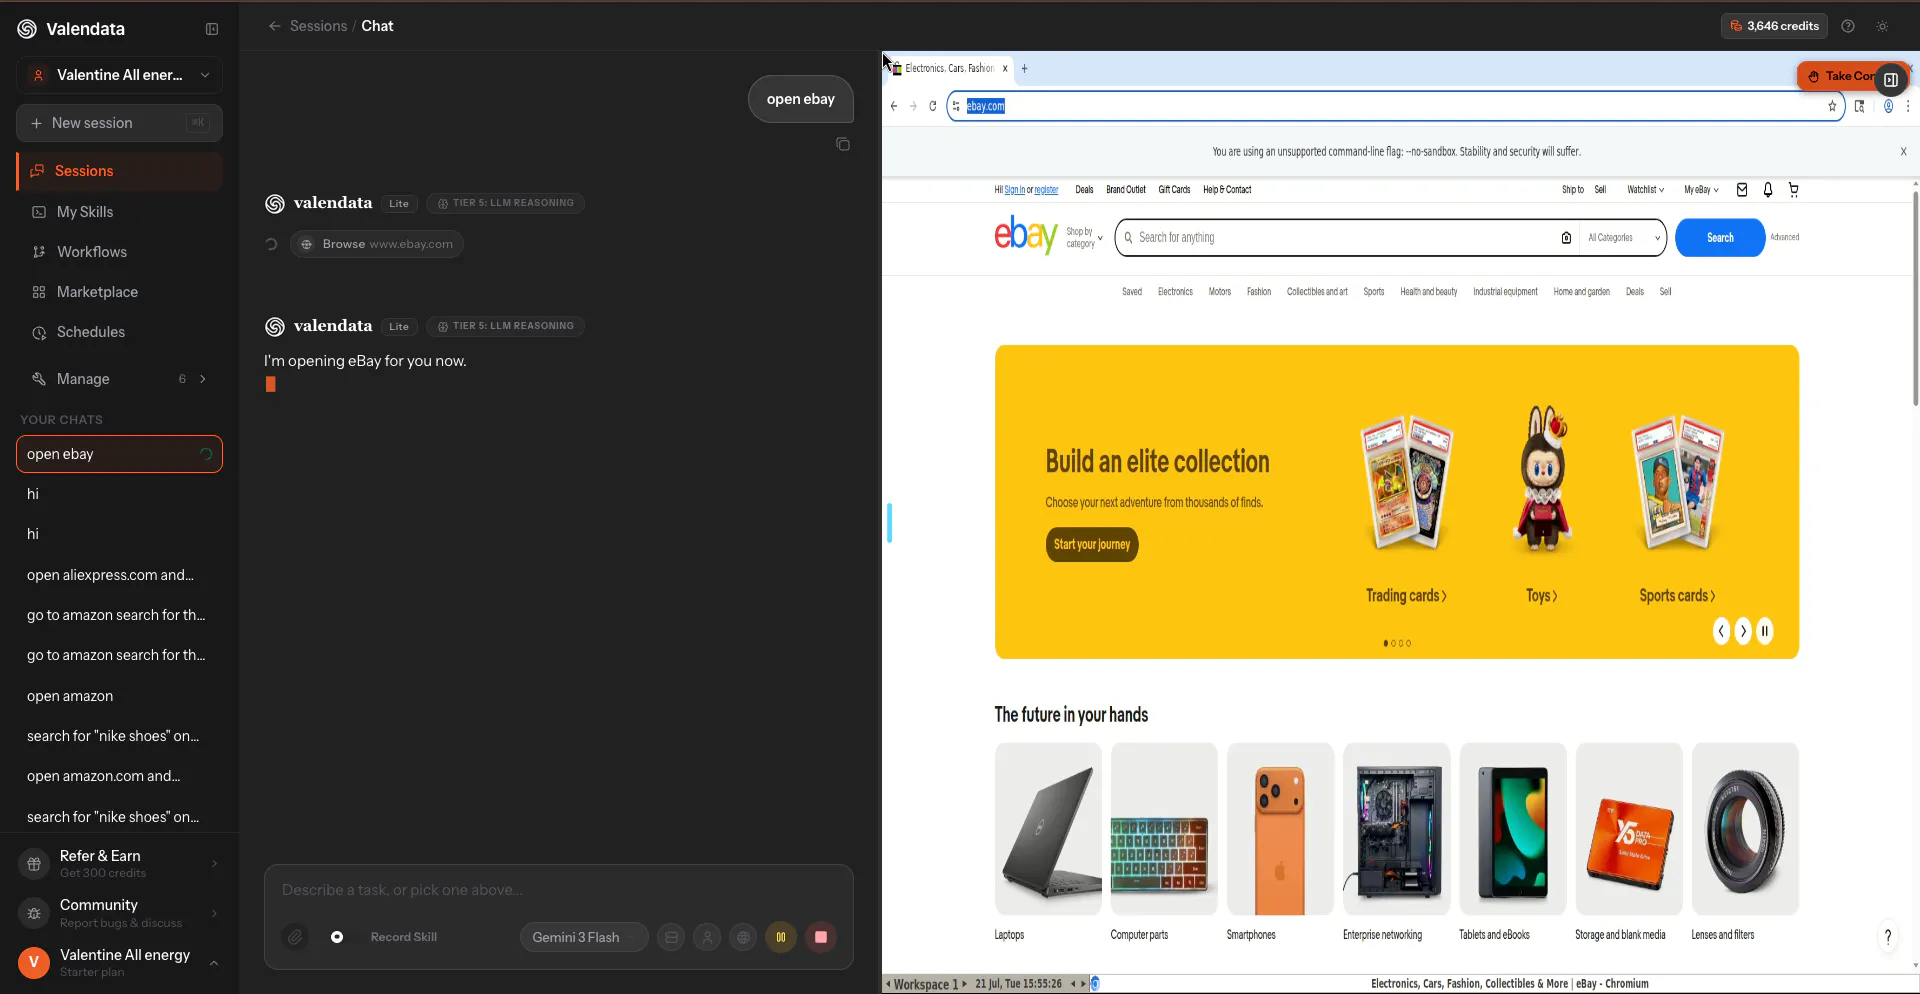
Task: Collapse the Valendata sidebar panel icon
Action: [212, 29]
